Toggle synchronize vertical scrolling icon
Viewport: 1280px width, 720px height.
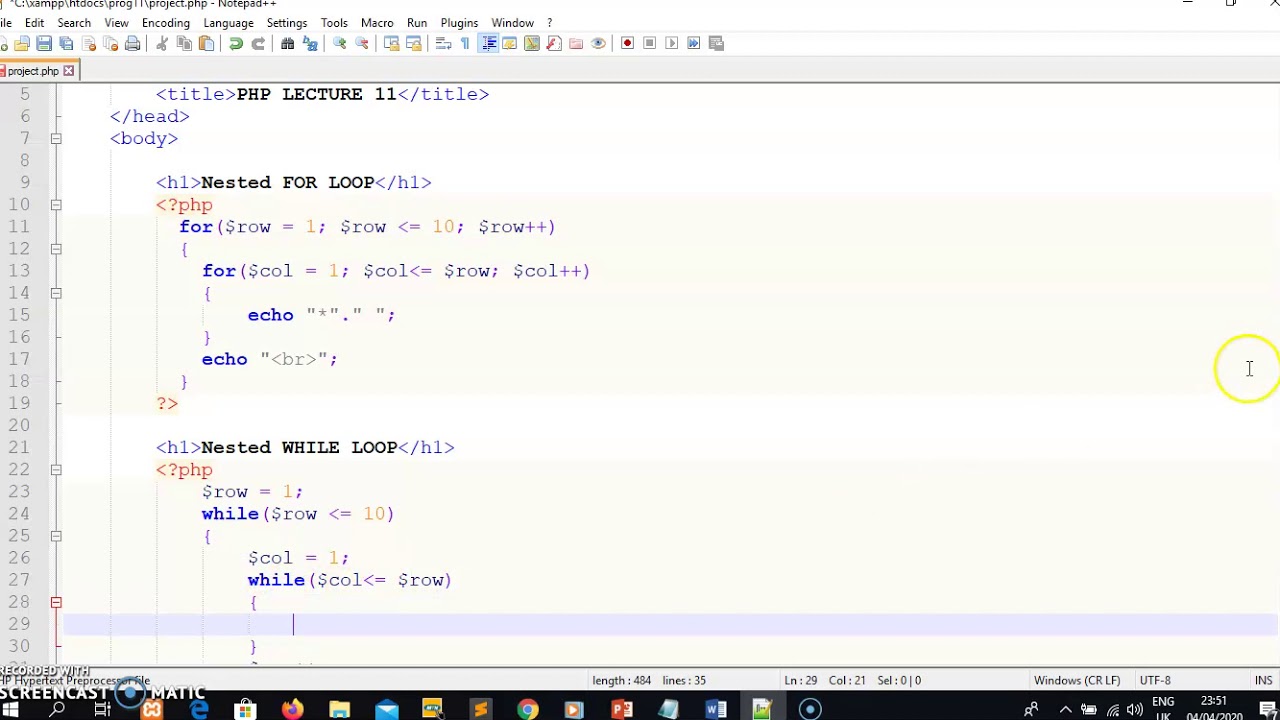click(392, 43)
